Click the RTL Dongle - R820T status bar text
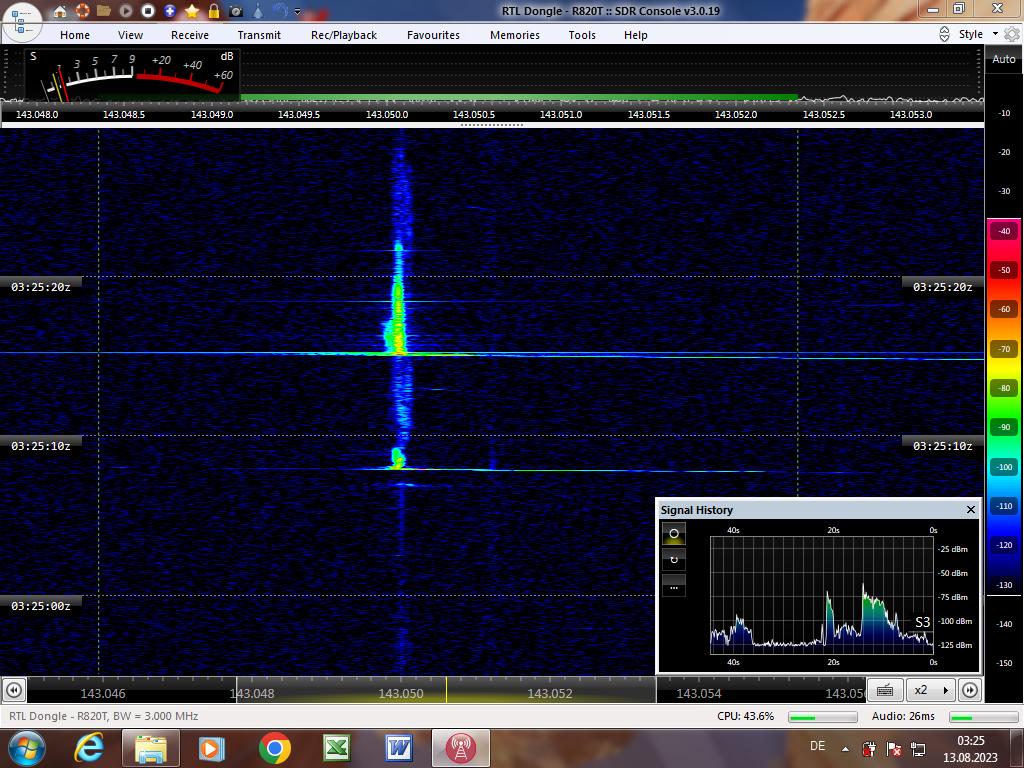 pyautogui.click(x=103, y=716)
